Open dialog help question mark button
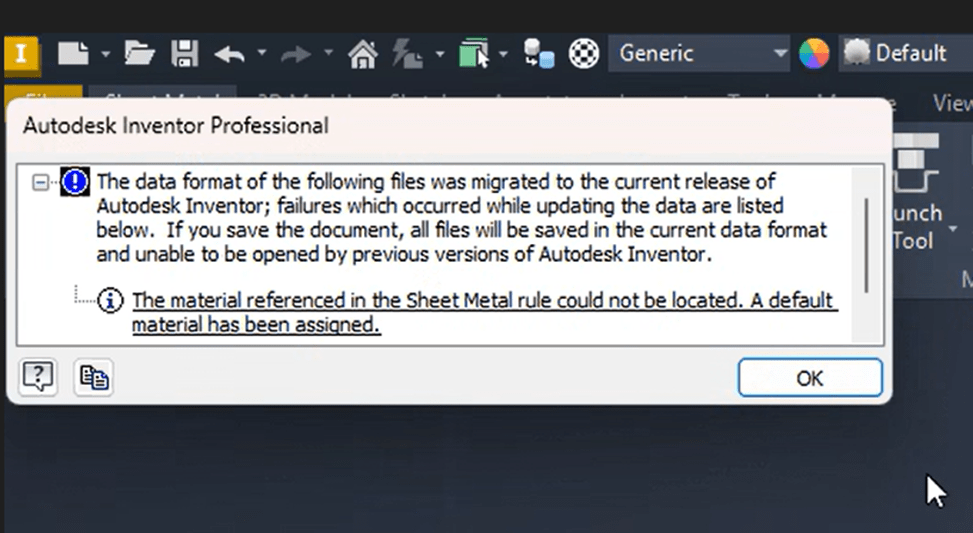The height and width of the screenshot is (533, 973). 37,377
